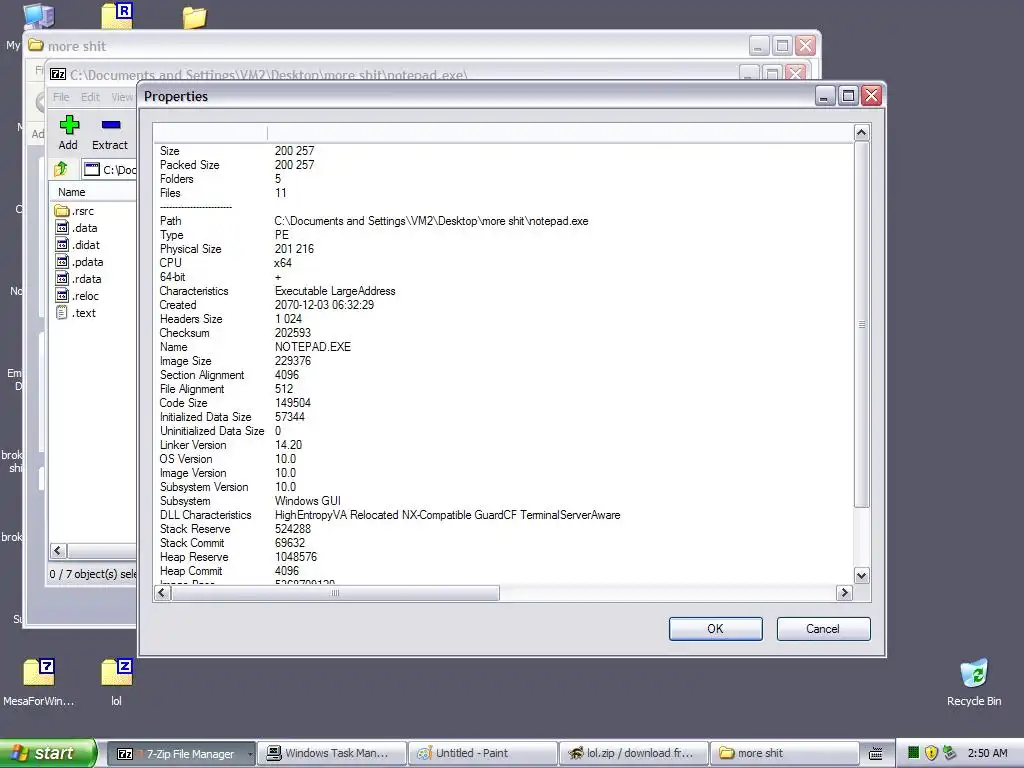Image resolution: width=1024 pixels, height=768 pixels.
Task: Open the MesaForWin archive desktop icon
Action: pyautogui.click(x=39, y=673)
